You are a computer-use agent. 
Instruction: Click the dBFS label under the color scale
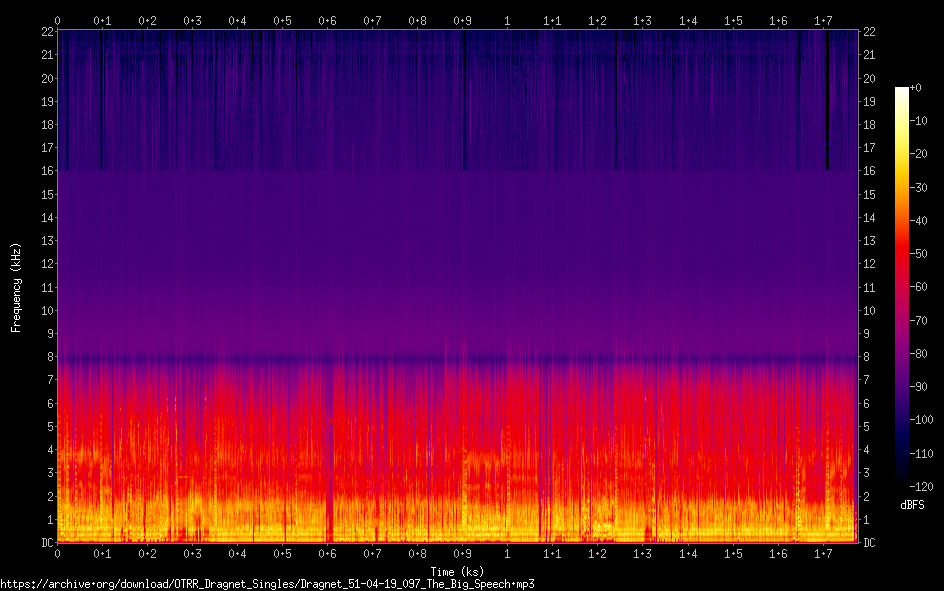click(912, 505)
